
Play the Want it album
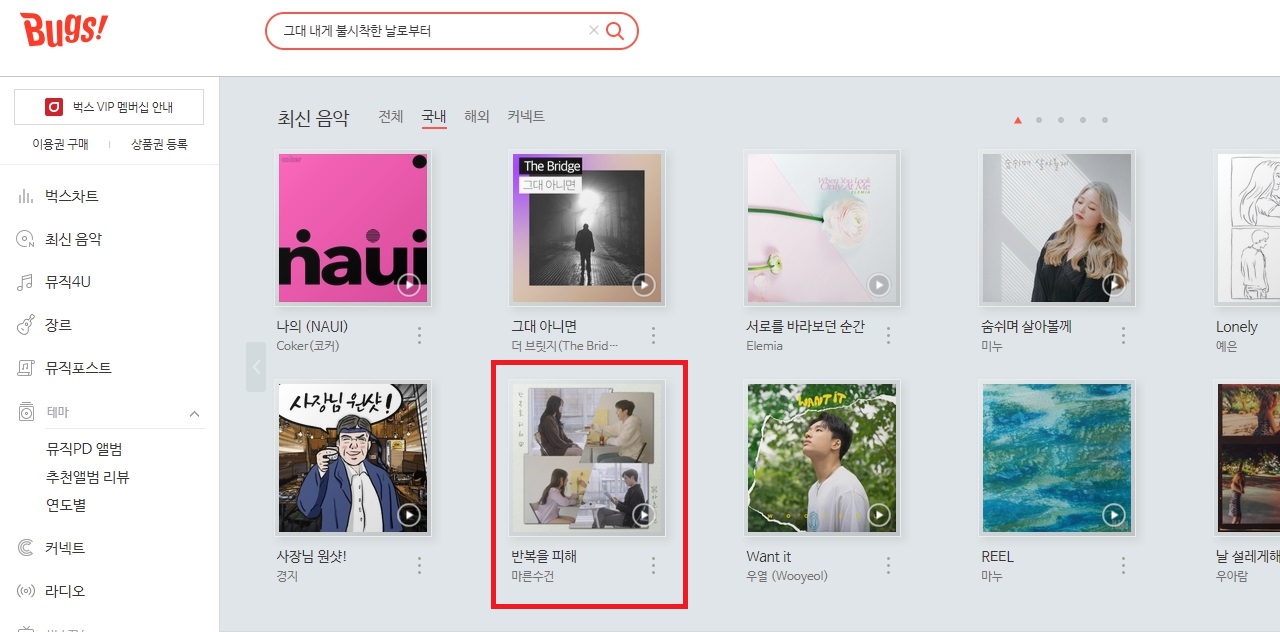tap(878, 515)
